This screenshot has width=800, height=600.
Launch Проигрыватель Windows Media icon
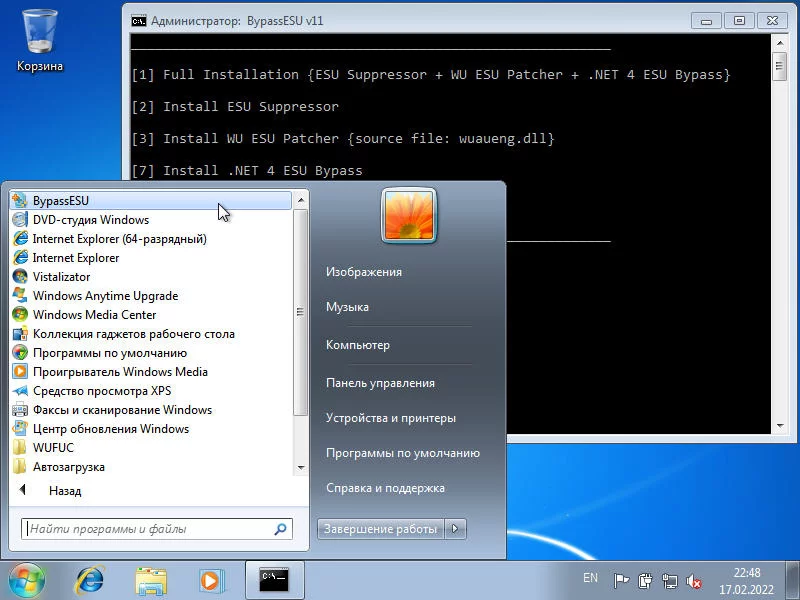click(20, 371)
